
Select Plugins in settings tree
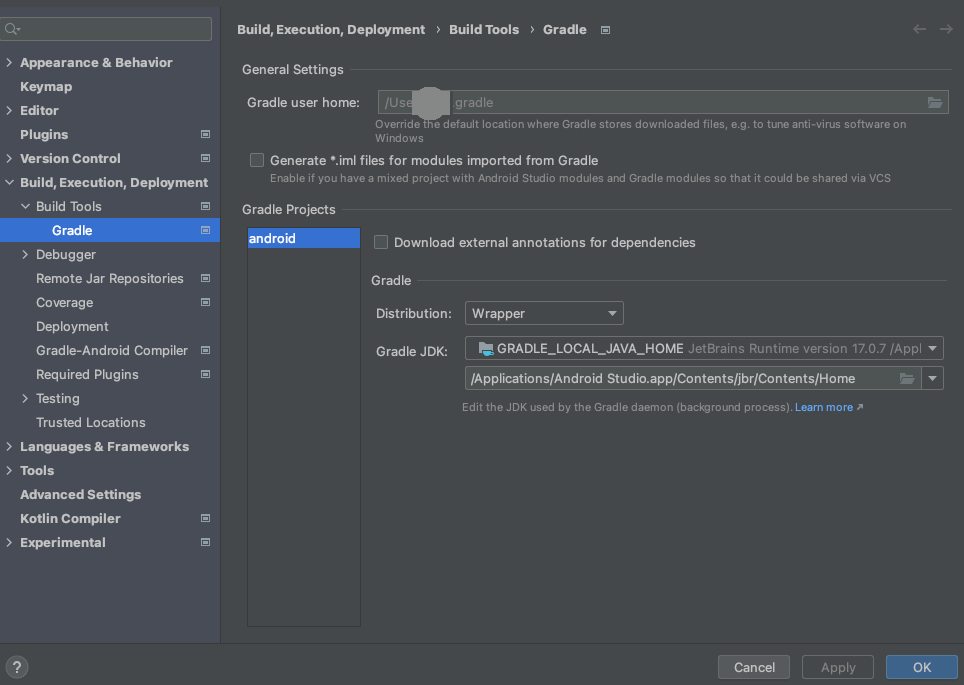(44, 135)
